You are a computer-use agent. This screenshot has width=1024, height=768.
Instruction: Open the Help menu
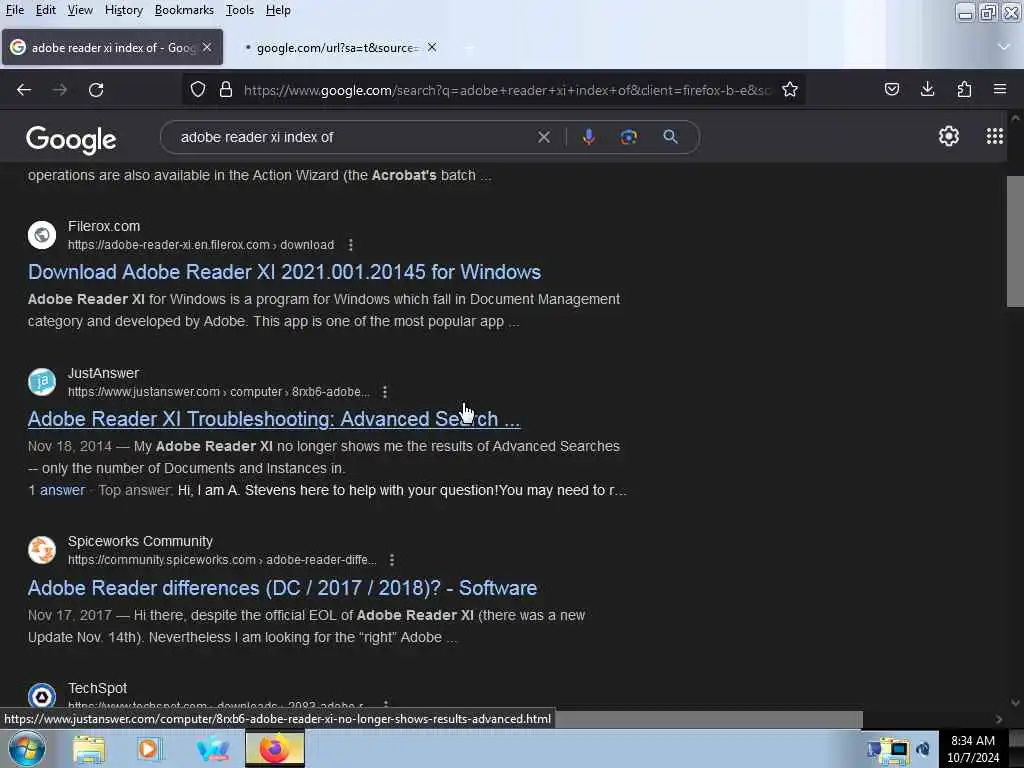pyautogui.click(x=278, y=10)
